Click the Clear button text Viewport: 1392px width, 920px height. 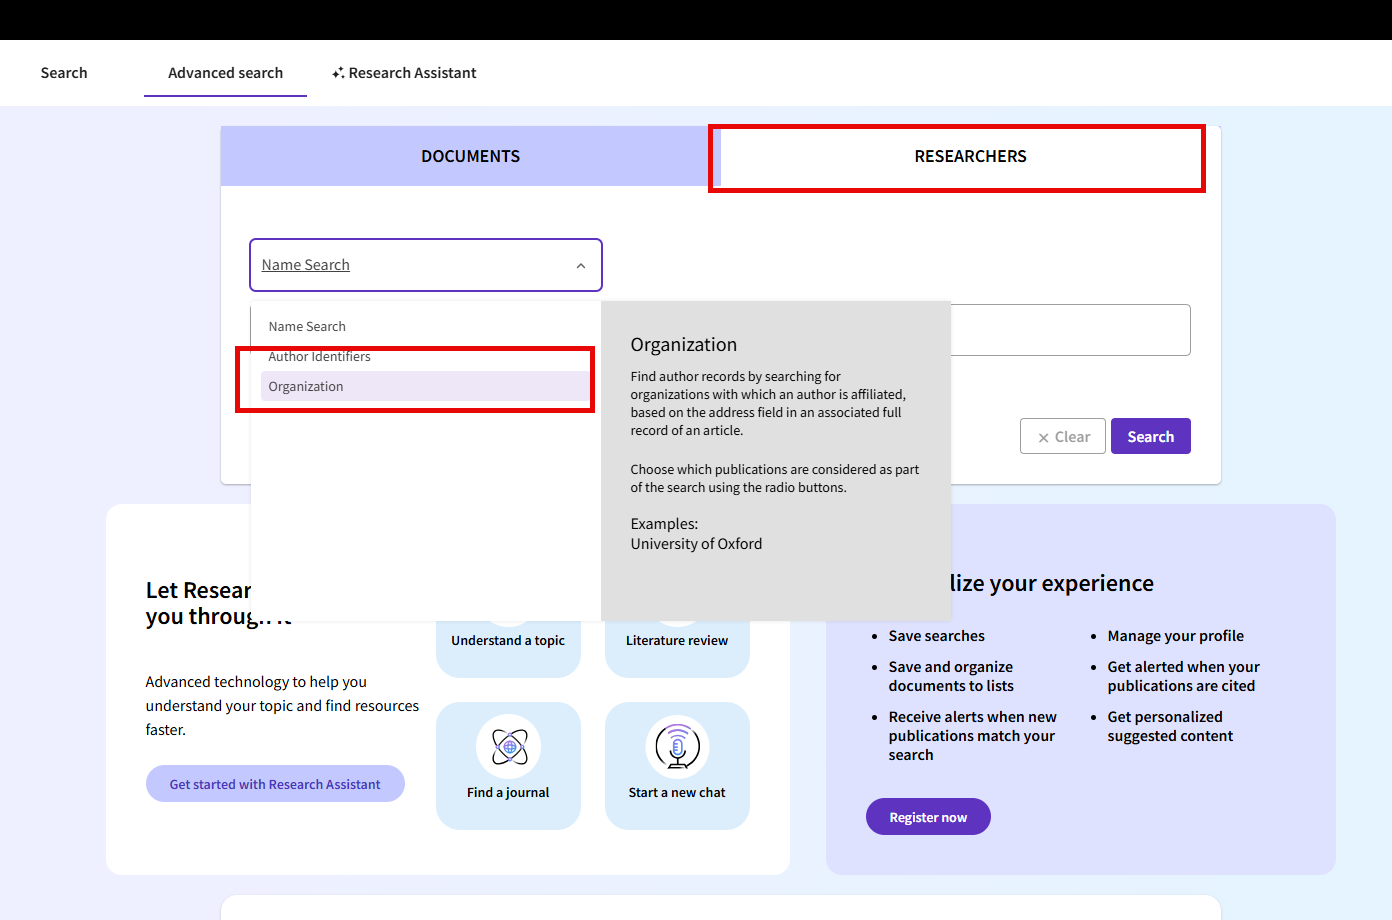click(1072, 437)
